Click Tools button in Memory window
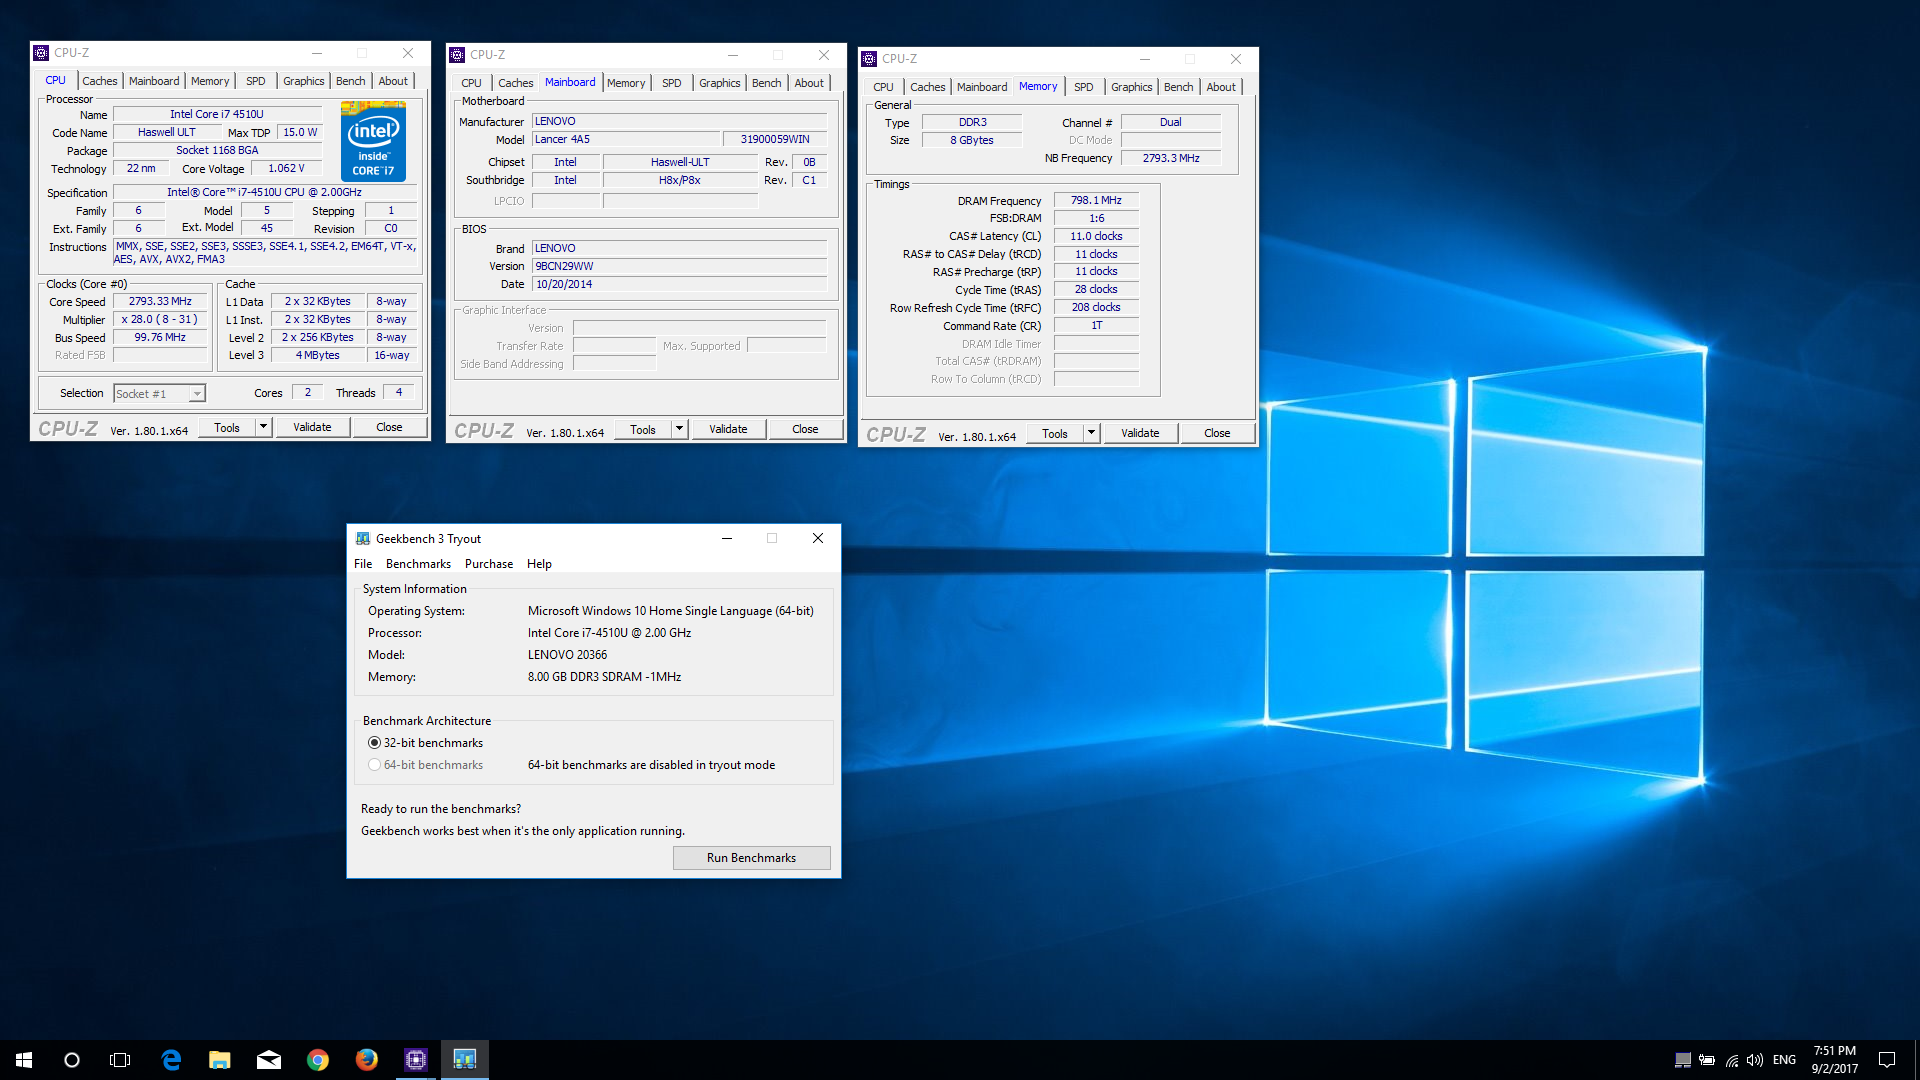The width and height of the screenshot is (1920, 1080). [1055, 433]
